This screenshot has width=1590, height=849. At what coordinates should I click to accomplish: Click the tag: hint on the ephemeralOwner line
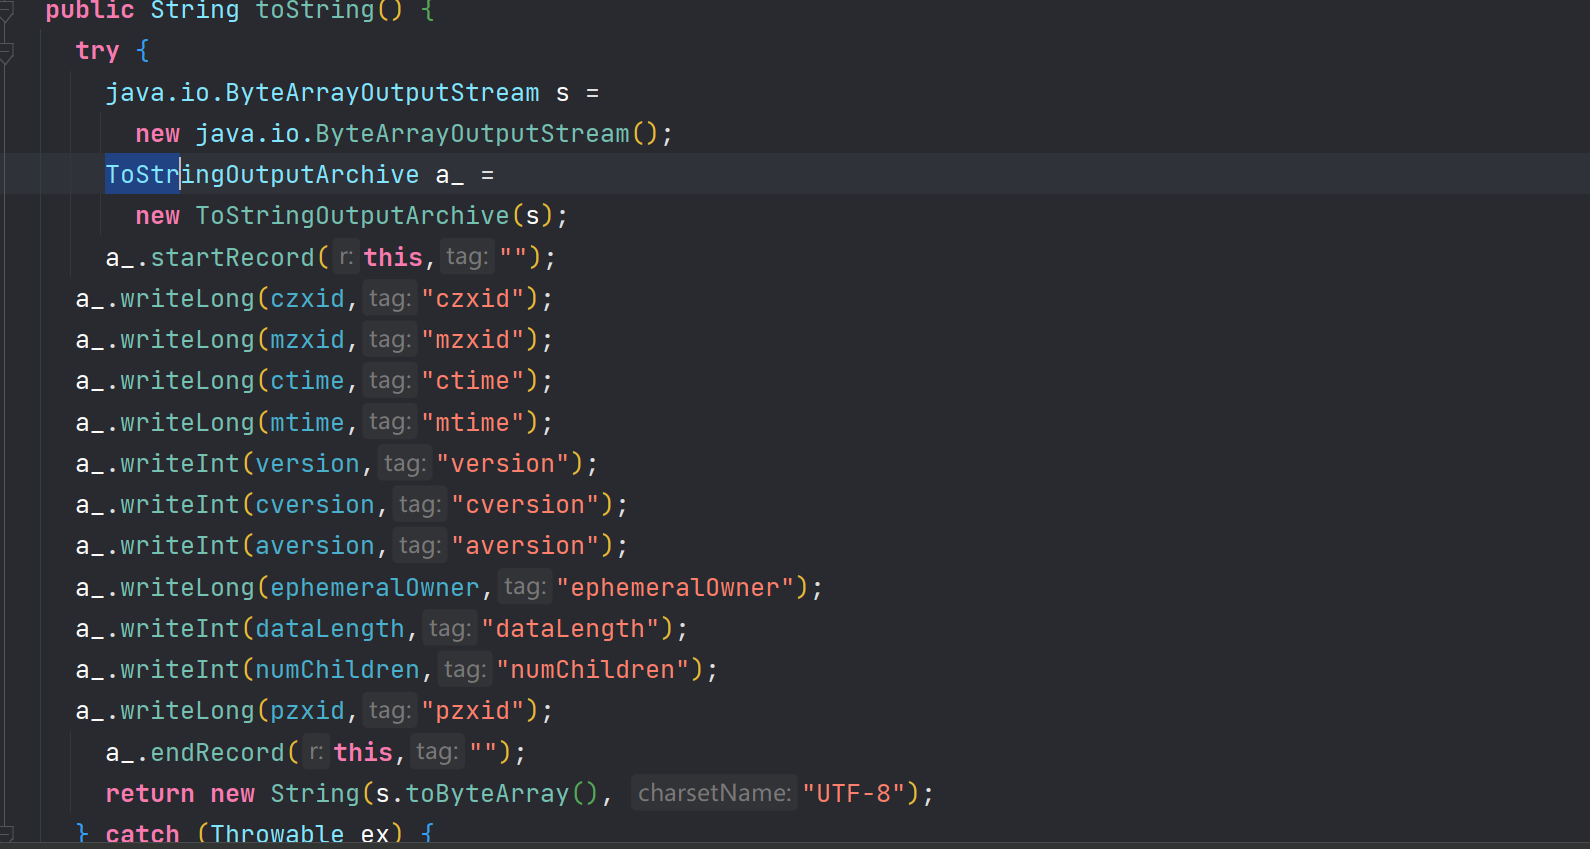(524, 587)
